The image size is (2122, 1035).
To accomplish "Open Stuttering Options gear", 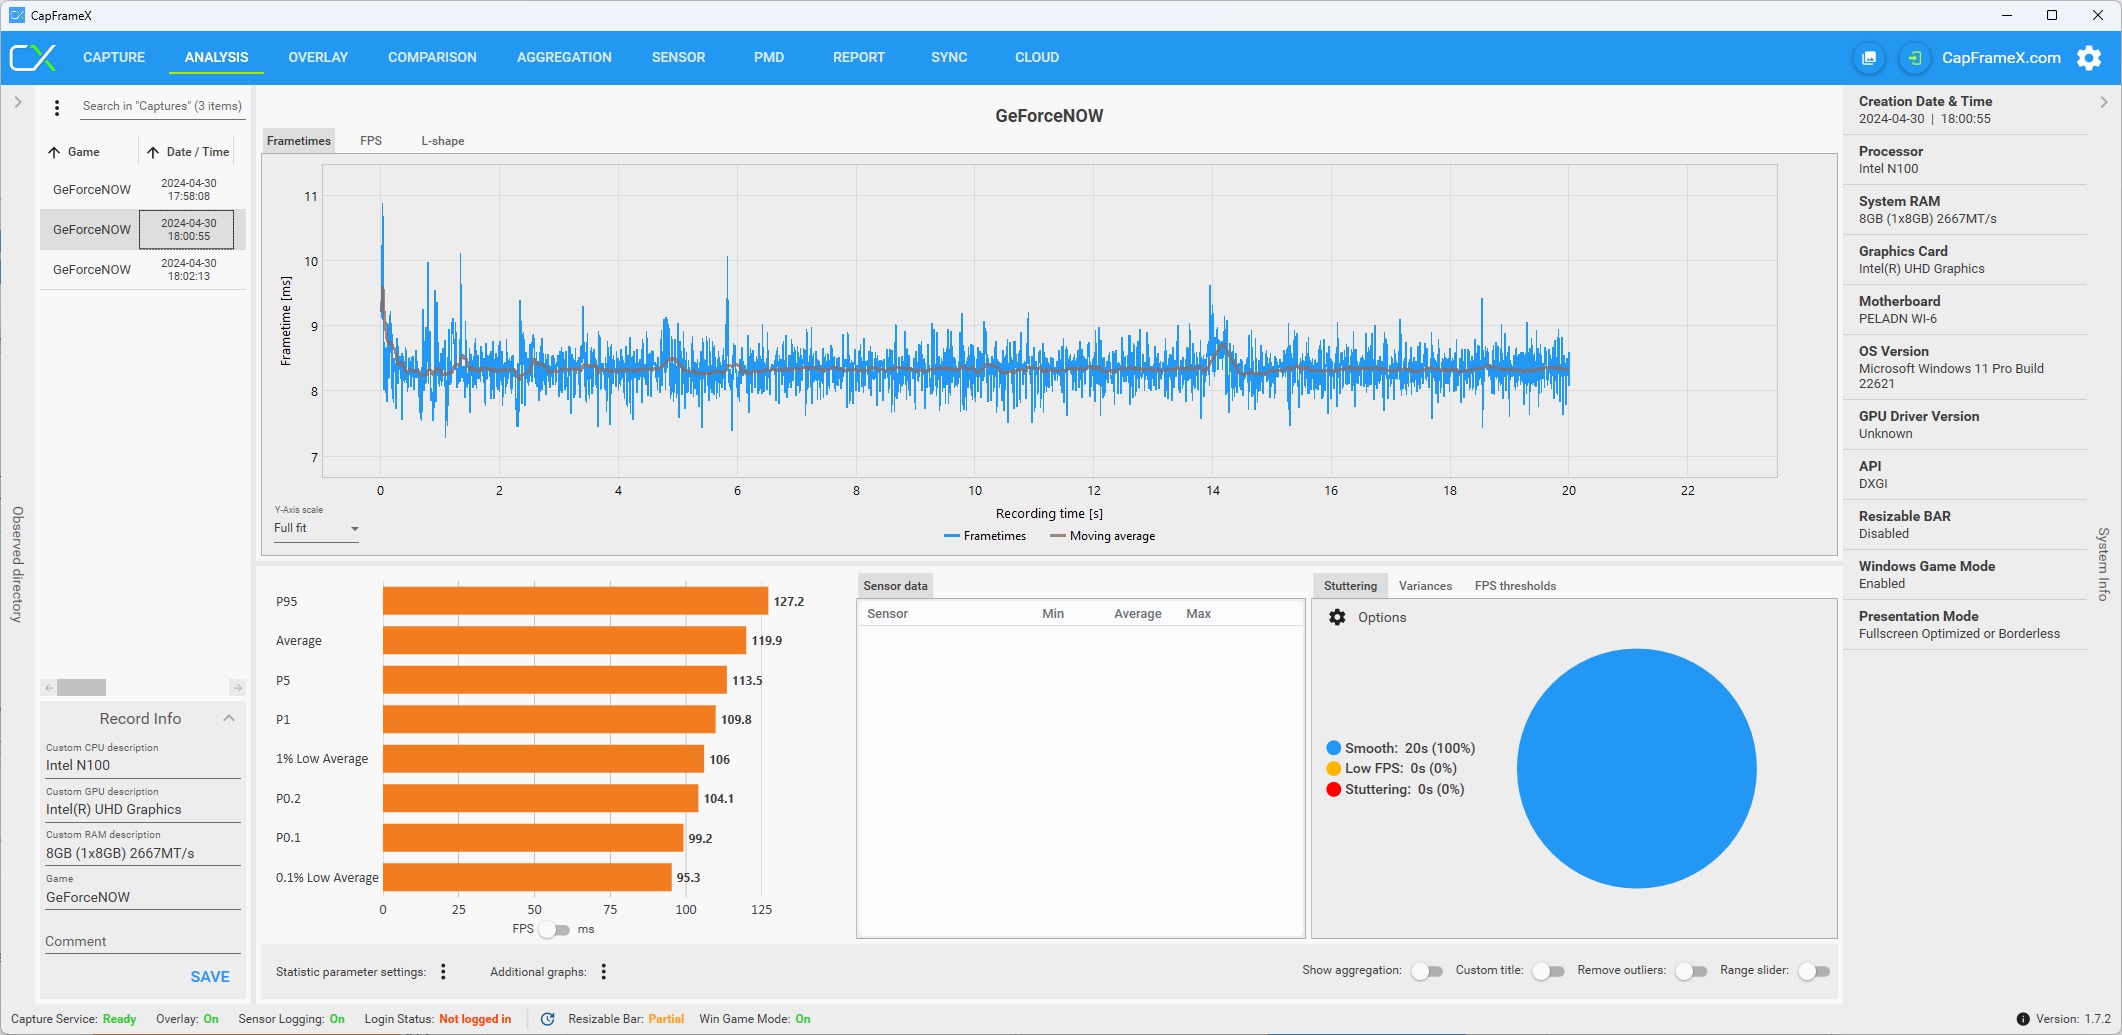I will click(1337, 617).
